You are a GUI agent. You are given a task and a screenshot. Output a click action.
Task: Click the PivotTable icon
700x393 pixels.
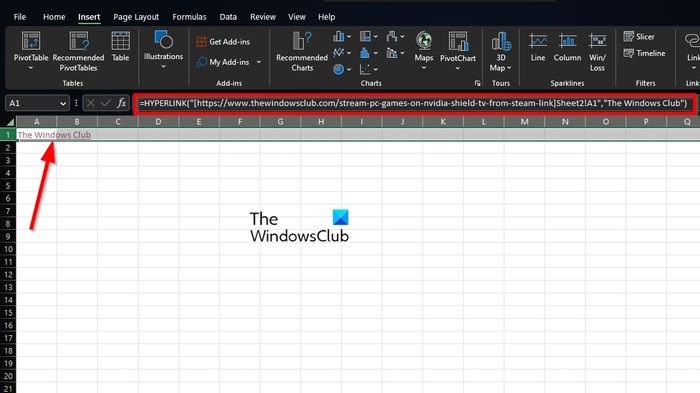pos(31,41)
